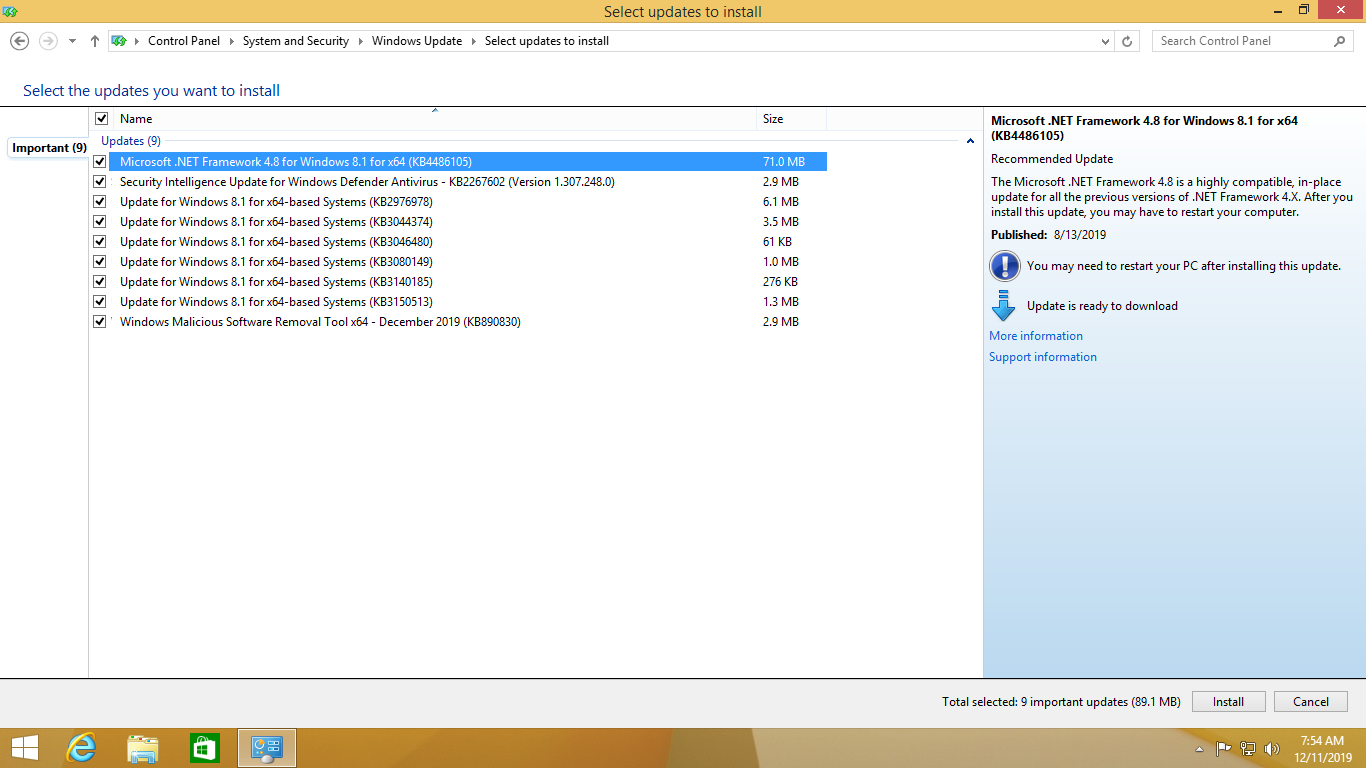Open the Windows Start button
The width and height of the screenshot is (1366, 768).
(x=24, y=748)
